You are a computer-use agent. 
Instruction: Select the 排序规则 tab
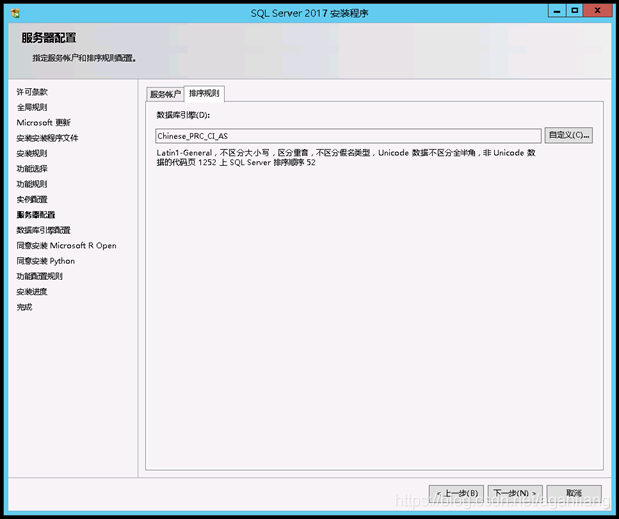point(204,94)
